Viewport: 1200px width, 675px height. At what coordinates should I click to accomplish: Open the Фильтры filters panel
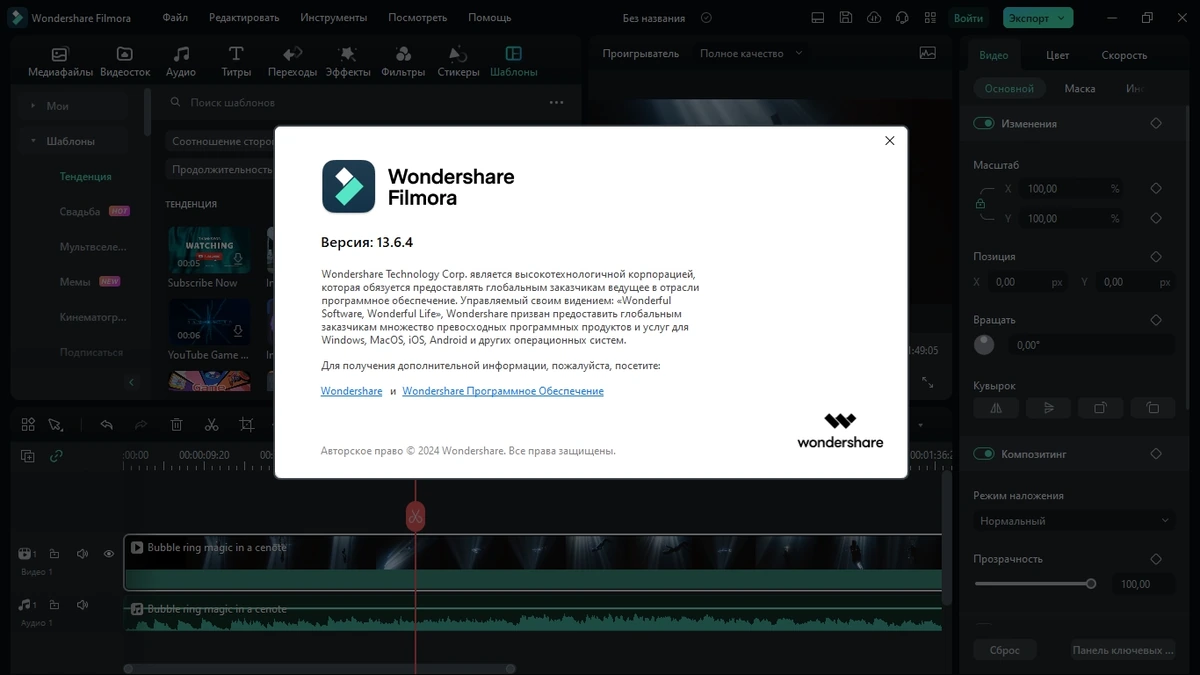(x=404, y=61)
